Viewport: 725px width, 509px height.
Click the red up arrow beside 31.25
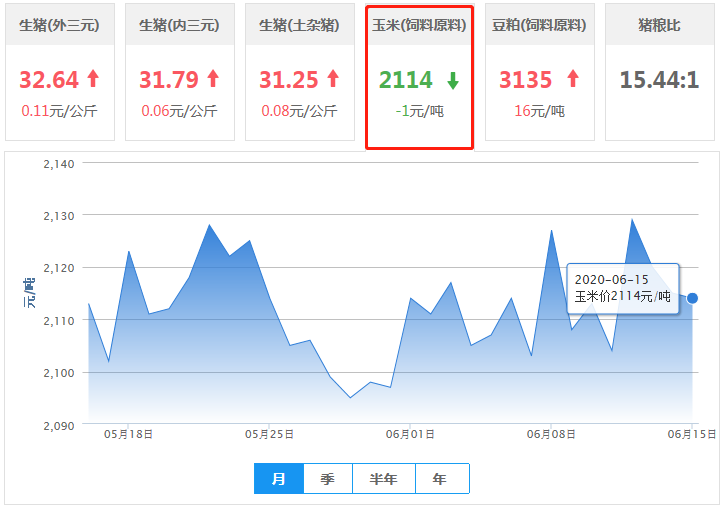(x=333, y=79)
